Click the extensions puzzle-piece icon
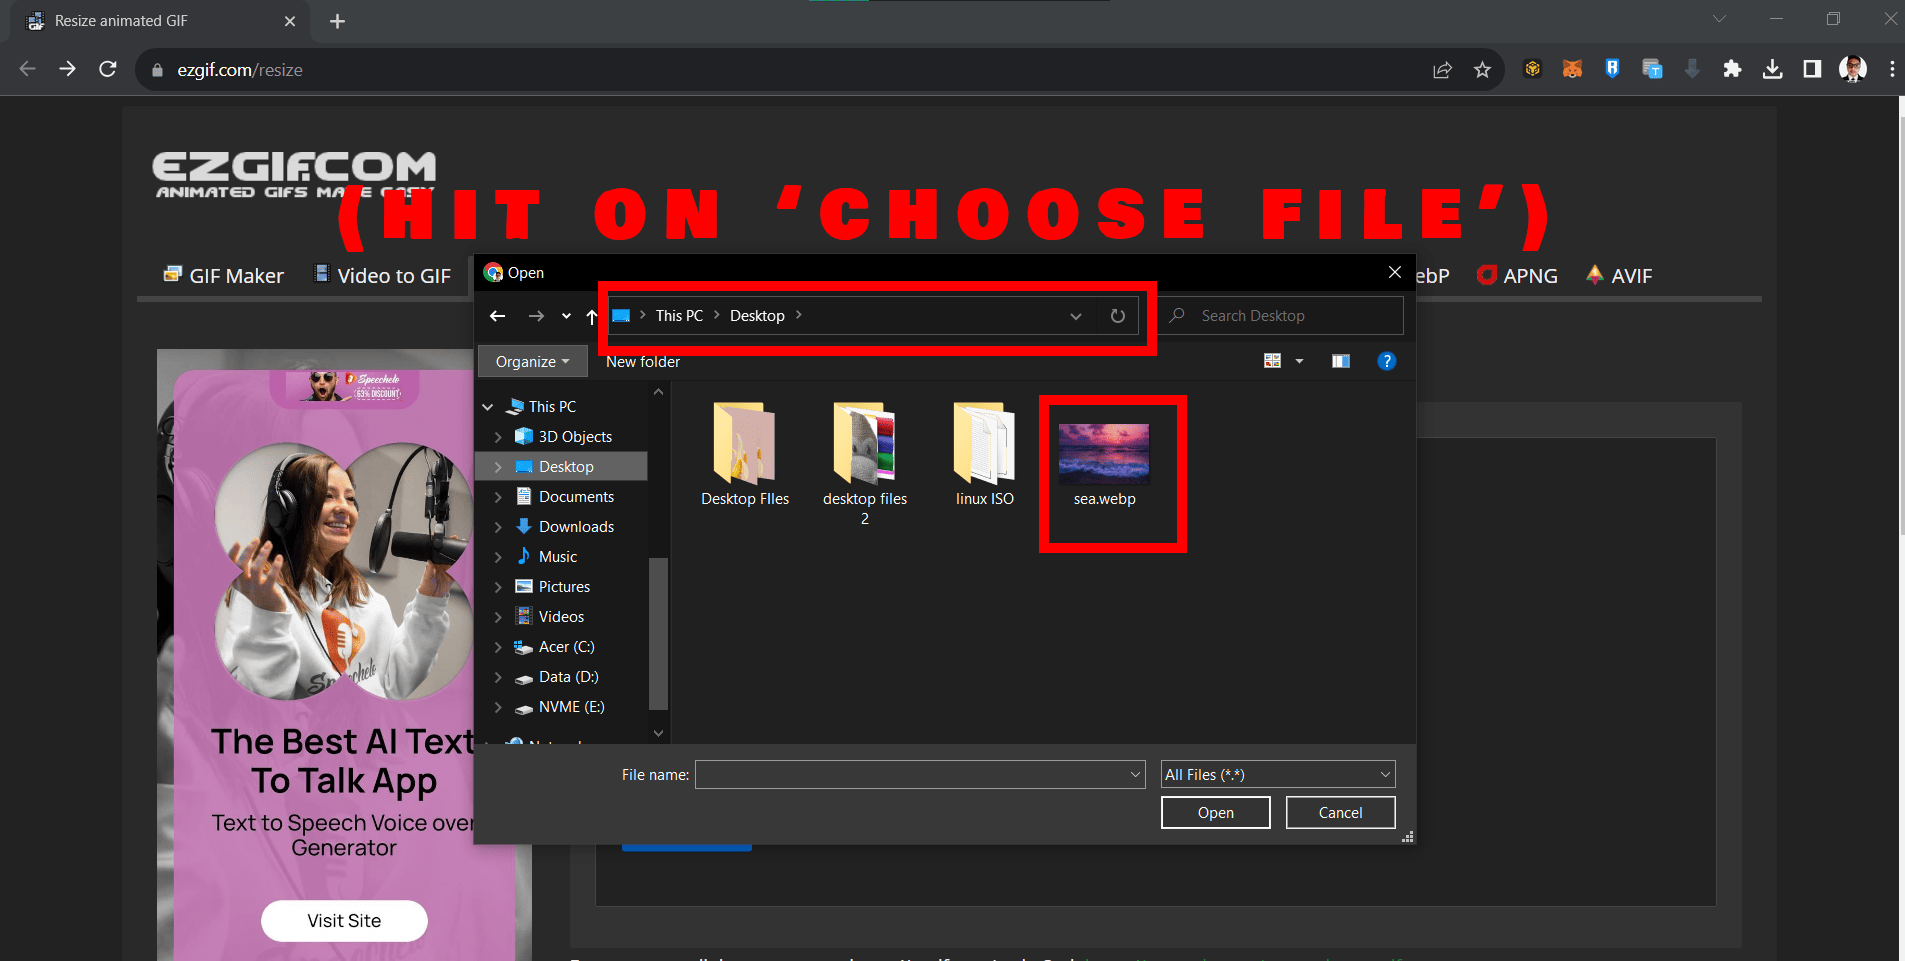This screenshot has width=1905, height=961. 1733,69
